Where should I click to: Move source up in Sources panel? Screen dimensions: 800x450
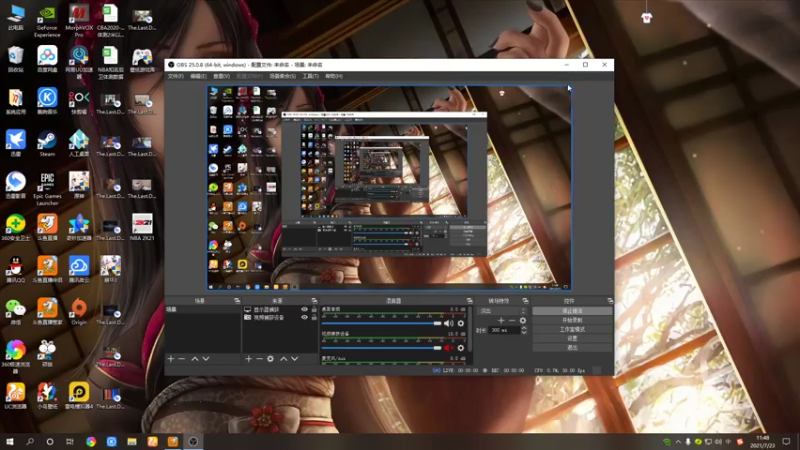coord(284,359)
